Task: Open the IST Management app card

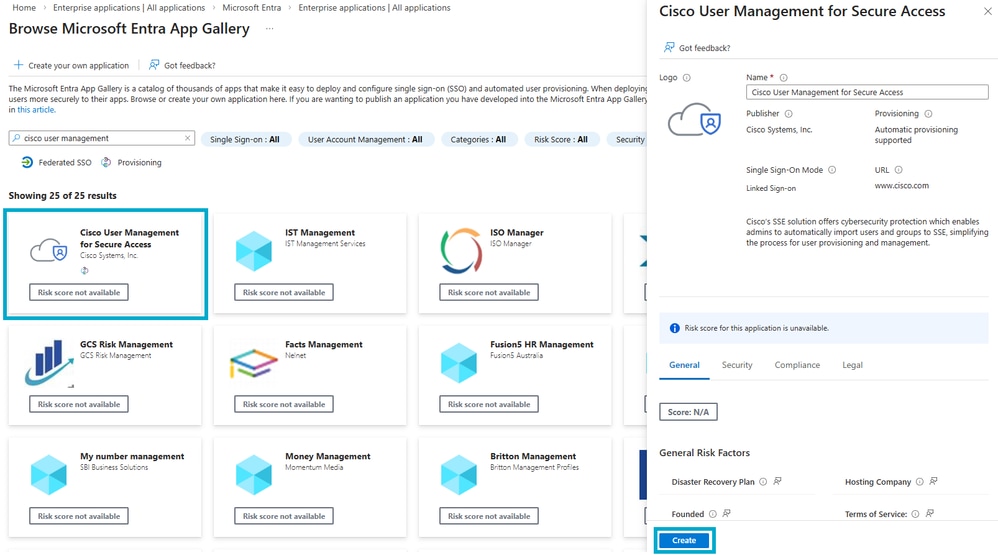Action: pyautogui.click(x=310, y=263)
